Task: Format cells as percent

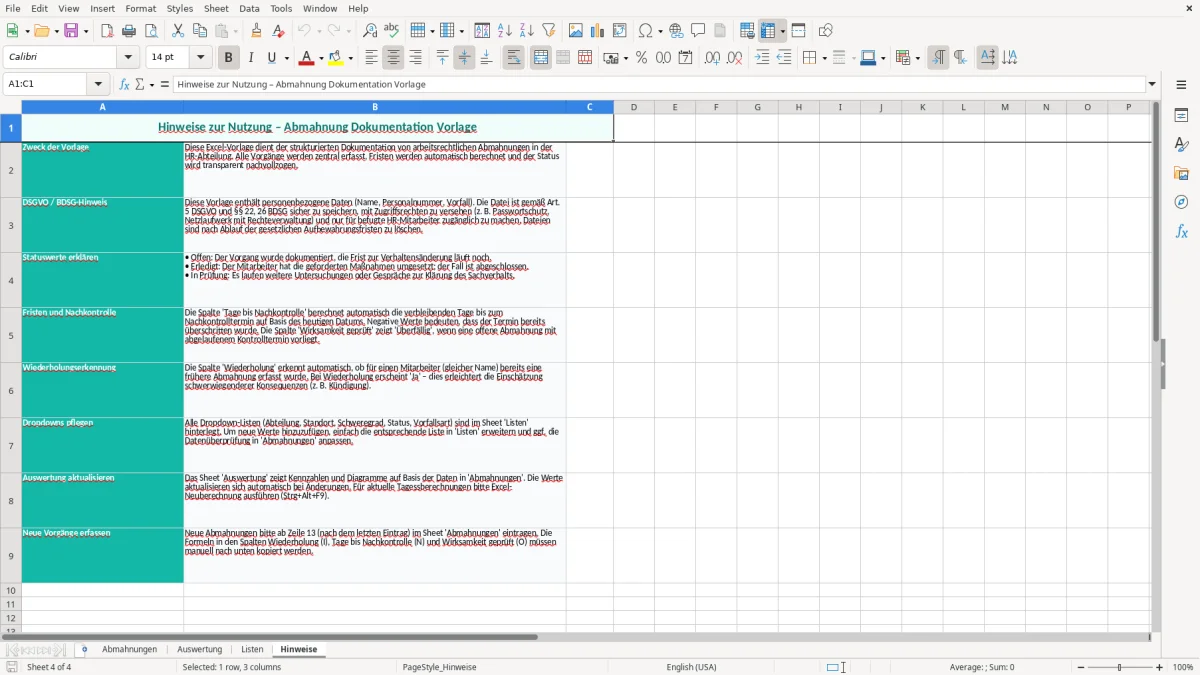Action: pos(642,58)
